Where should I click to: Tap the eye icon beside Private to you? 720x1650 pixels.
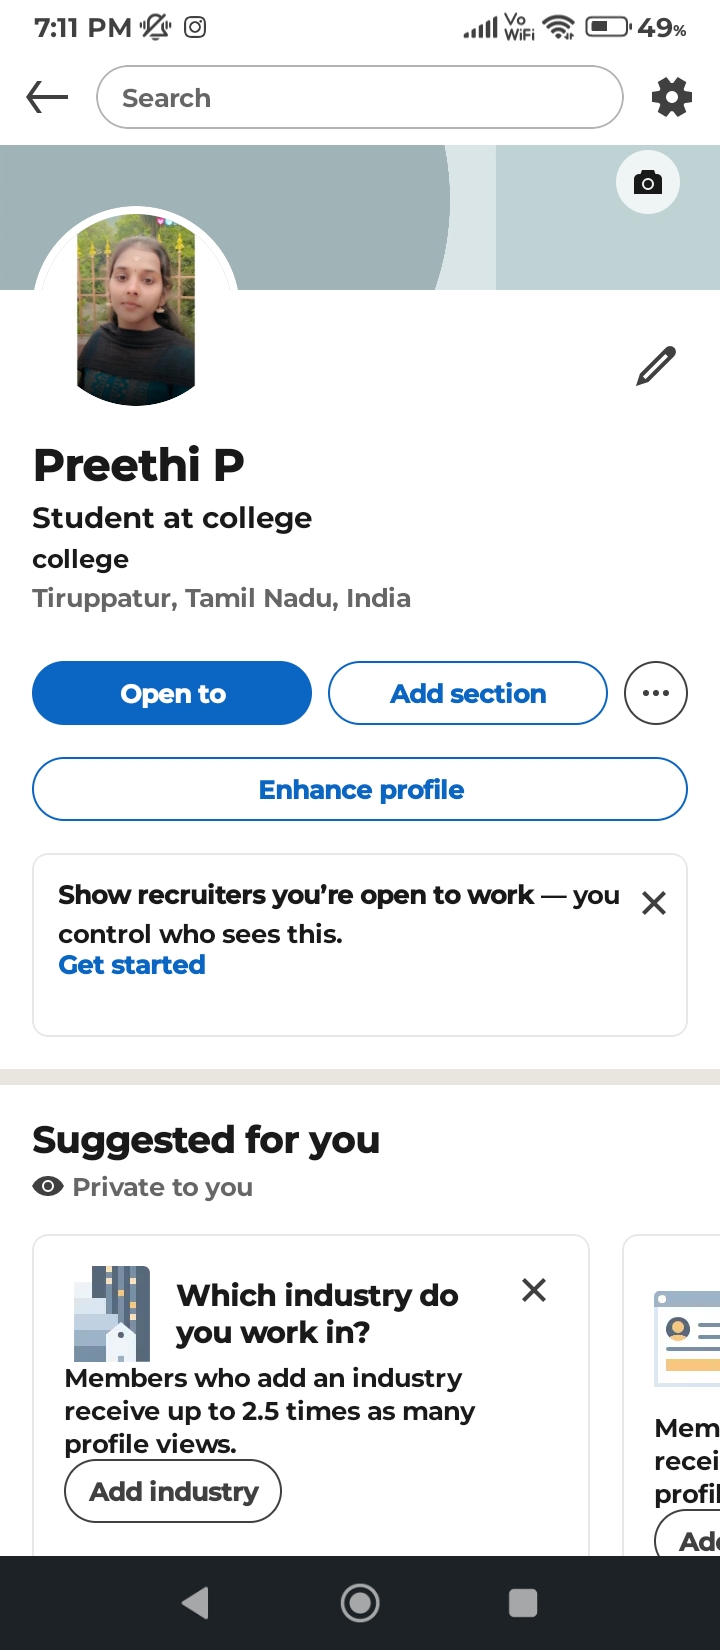[x=48, y=1187]
